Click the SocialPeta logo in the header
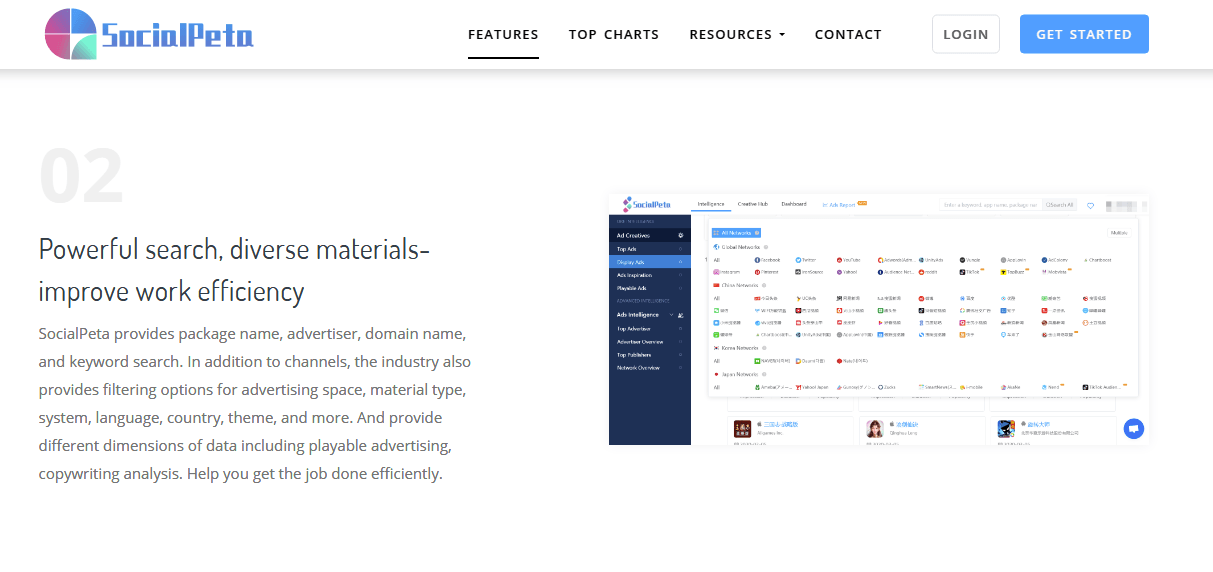 coord(150,34)
